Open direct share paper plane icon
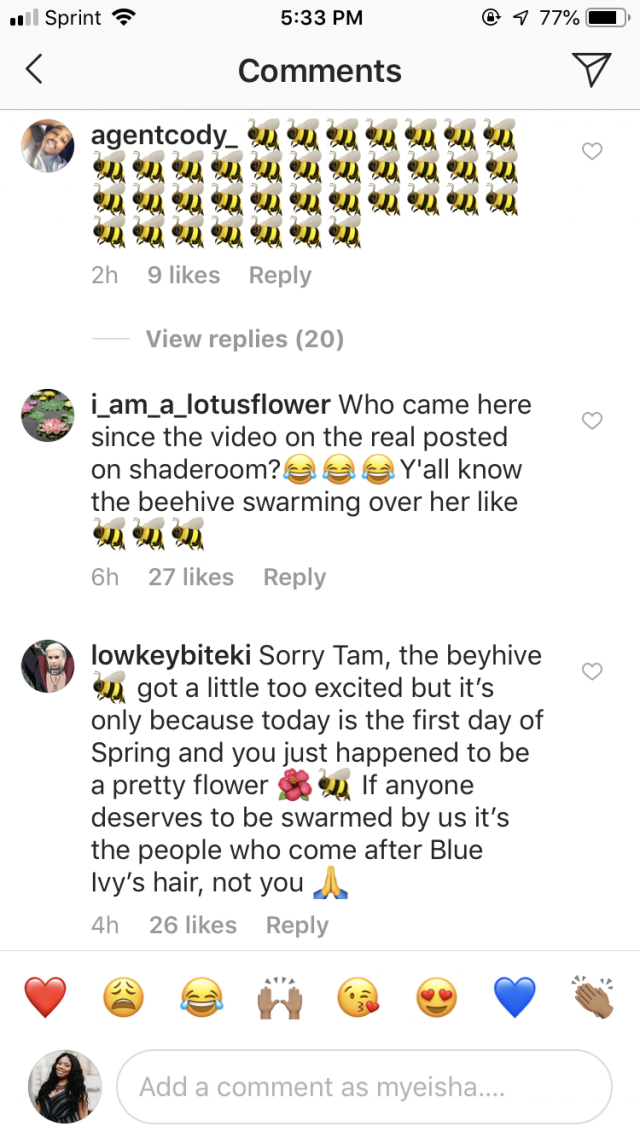 [x=591, y=69]
